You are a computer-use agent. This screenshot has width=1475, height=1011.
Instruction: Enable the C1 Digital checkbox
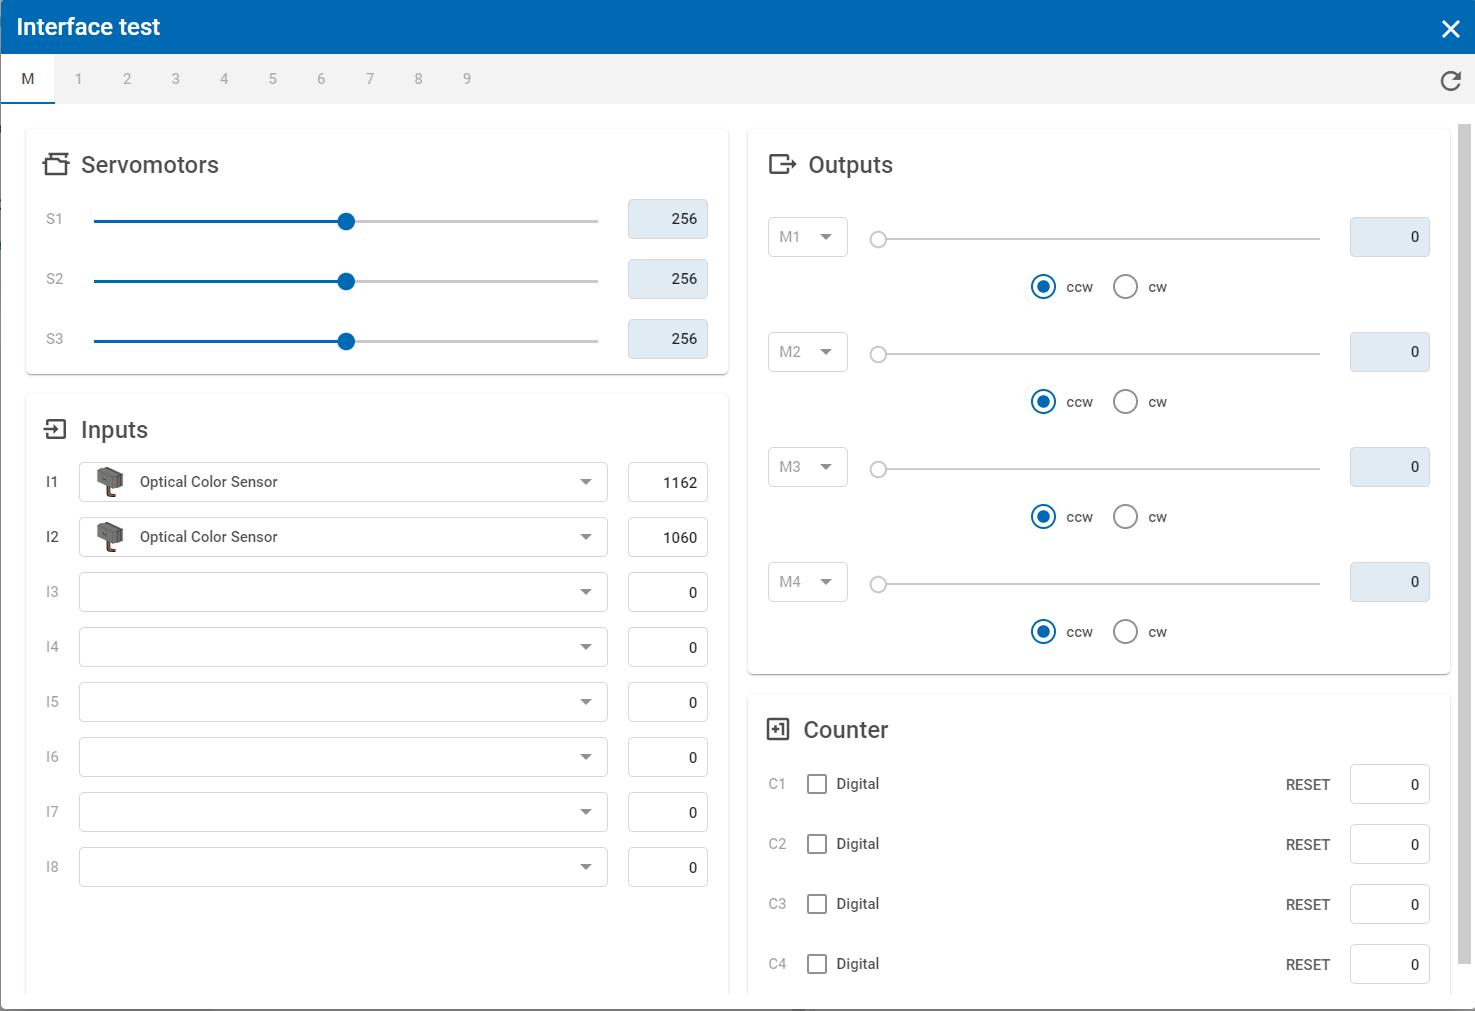pos(817,784)
